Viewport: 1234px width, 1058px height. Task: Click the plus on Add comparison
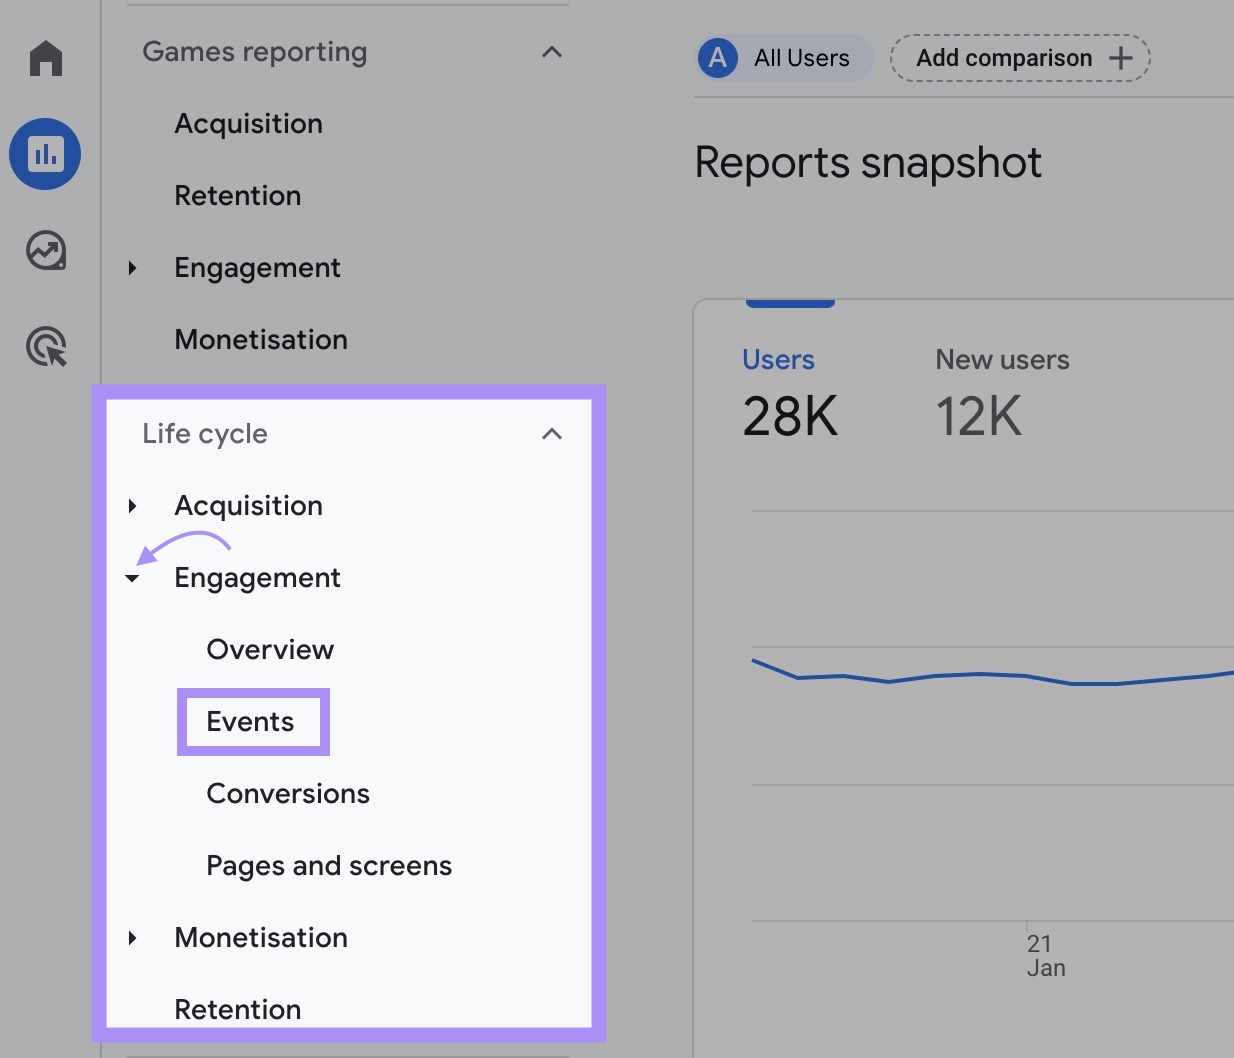pyautogui.click(x=1120, y=58)
